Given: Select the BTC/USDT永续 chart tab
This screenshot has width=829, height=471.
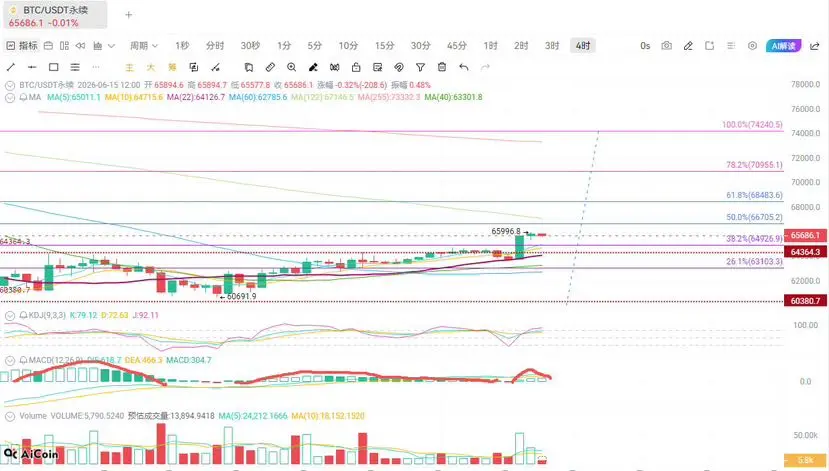Looking at the screenshot, I should [55, 16].
